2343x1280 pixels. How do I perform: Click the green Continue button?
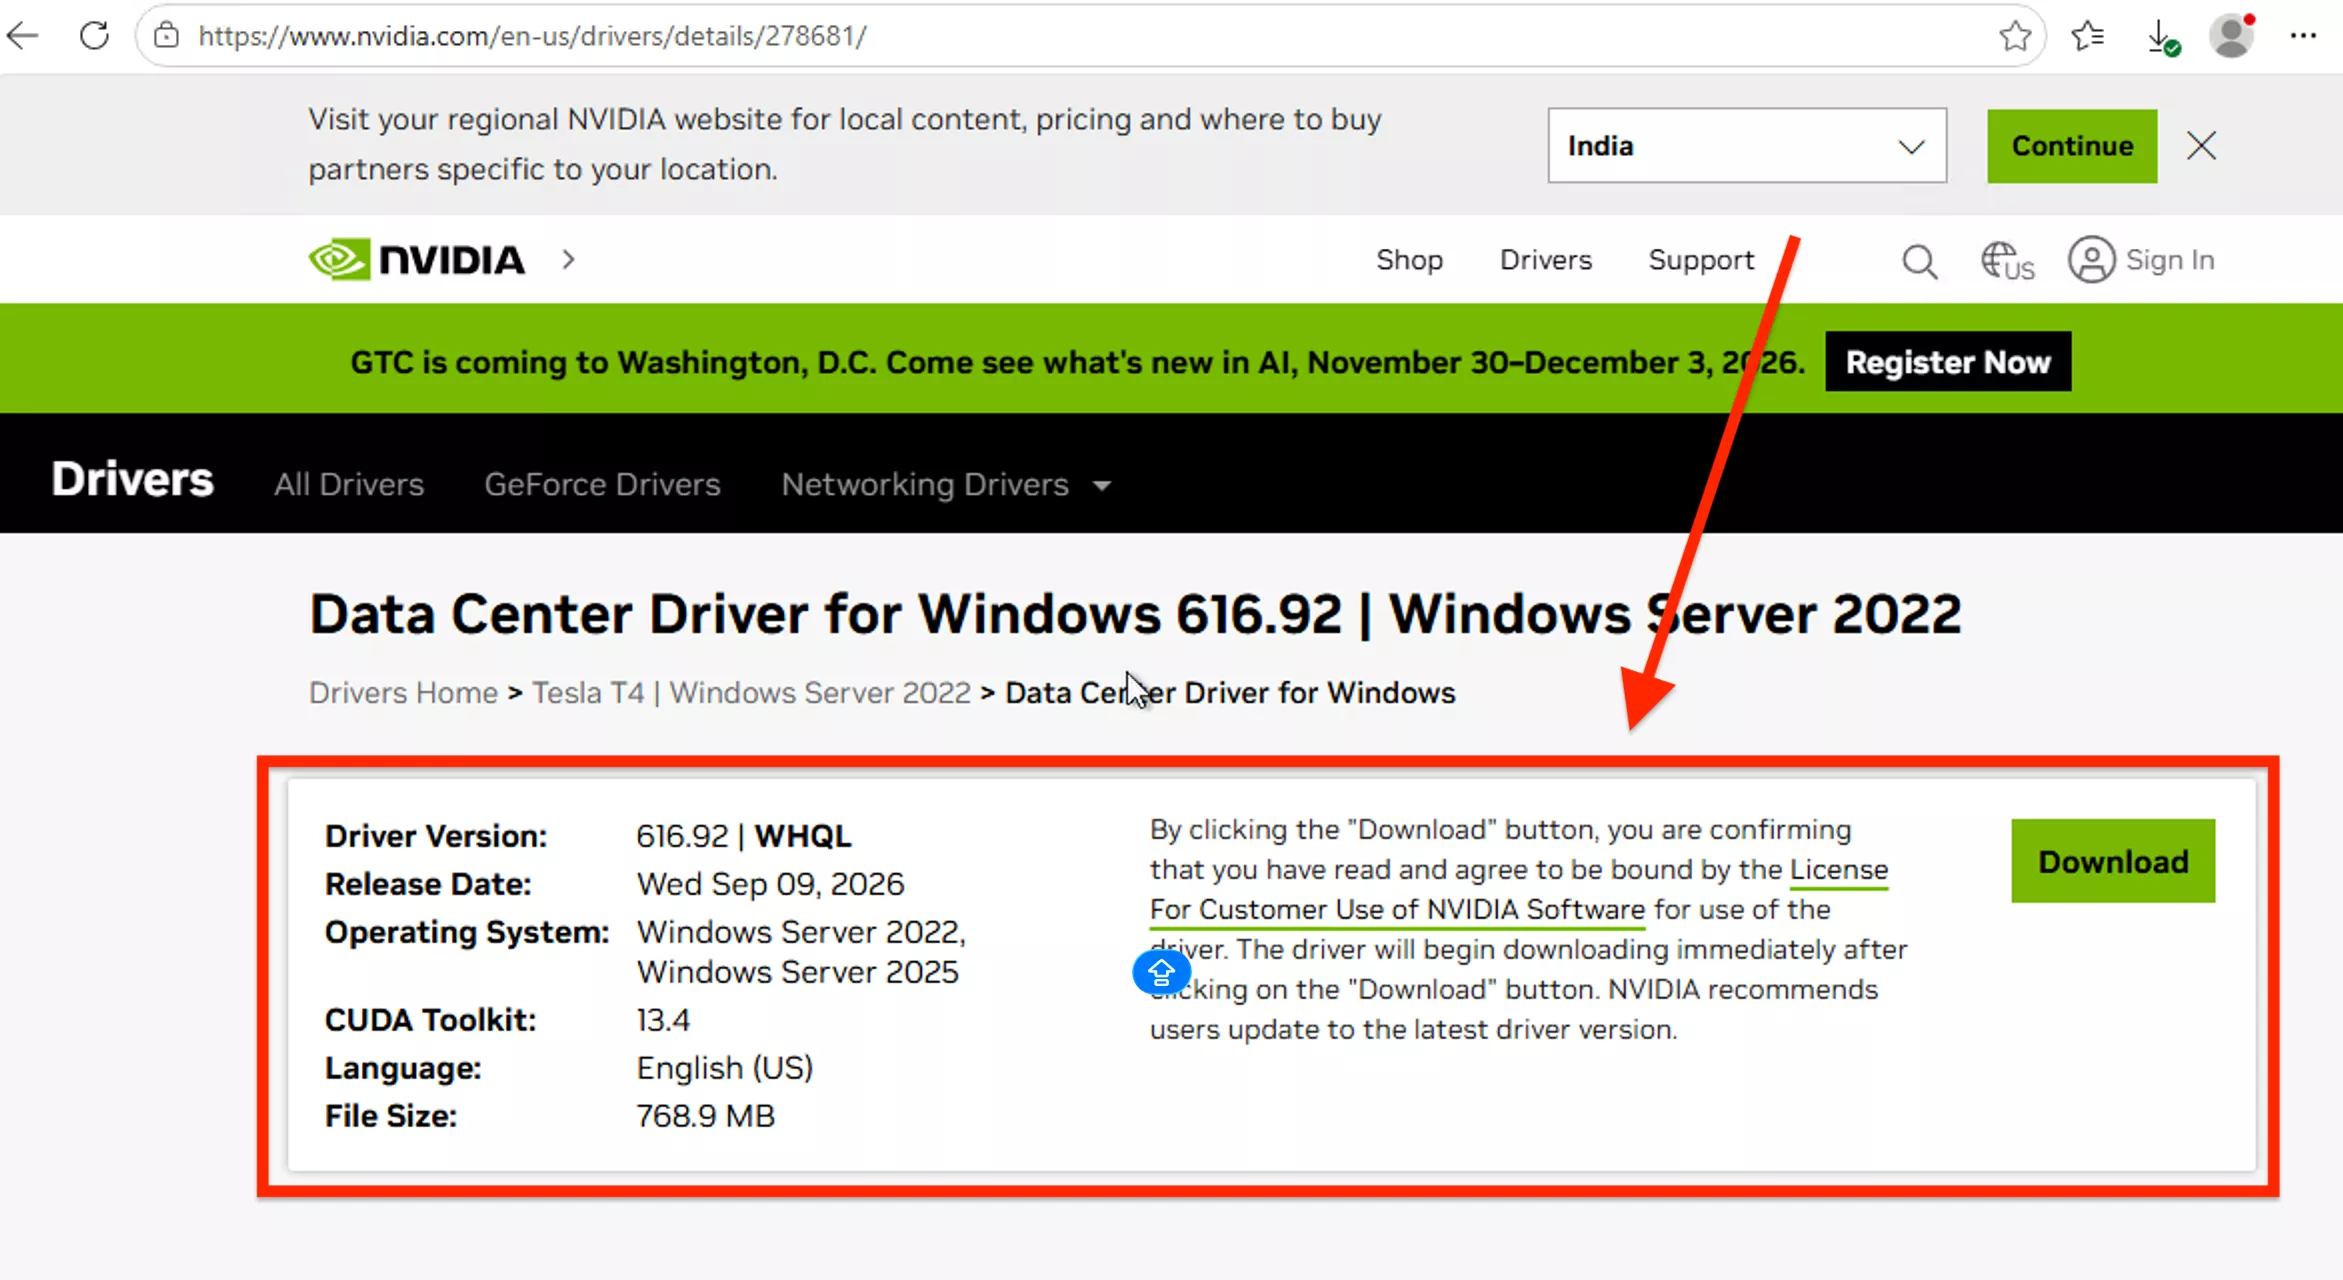point(2072,146)
